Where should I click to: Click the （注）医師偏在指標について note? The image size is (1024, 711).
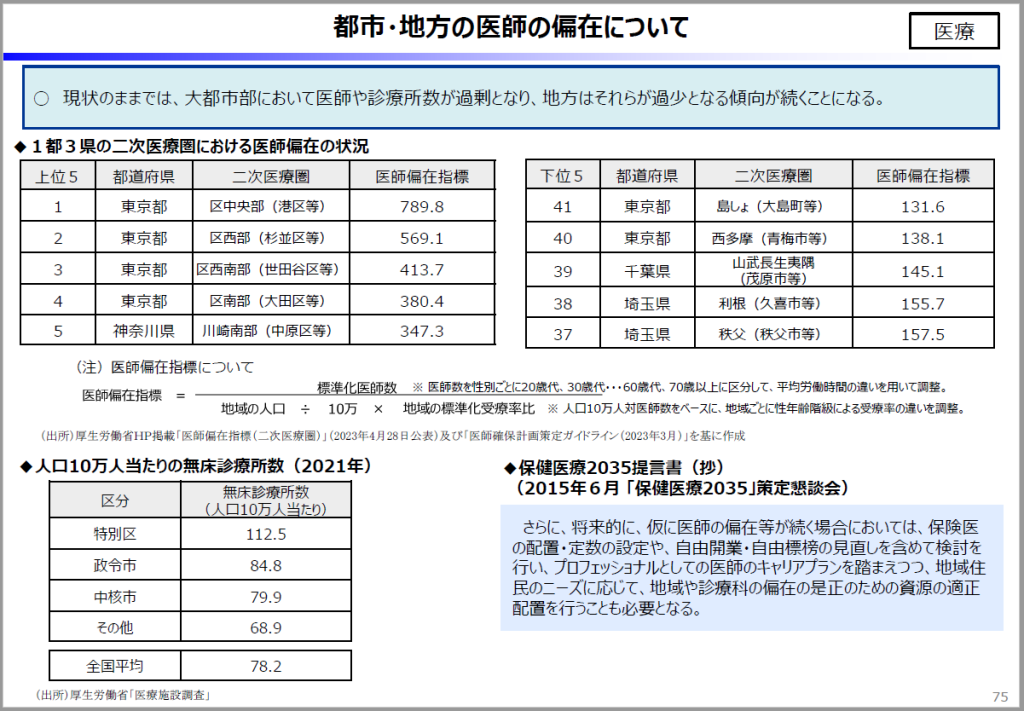point(163,367)
